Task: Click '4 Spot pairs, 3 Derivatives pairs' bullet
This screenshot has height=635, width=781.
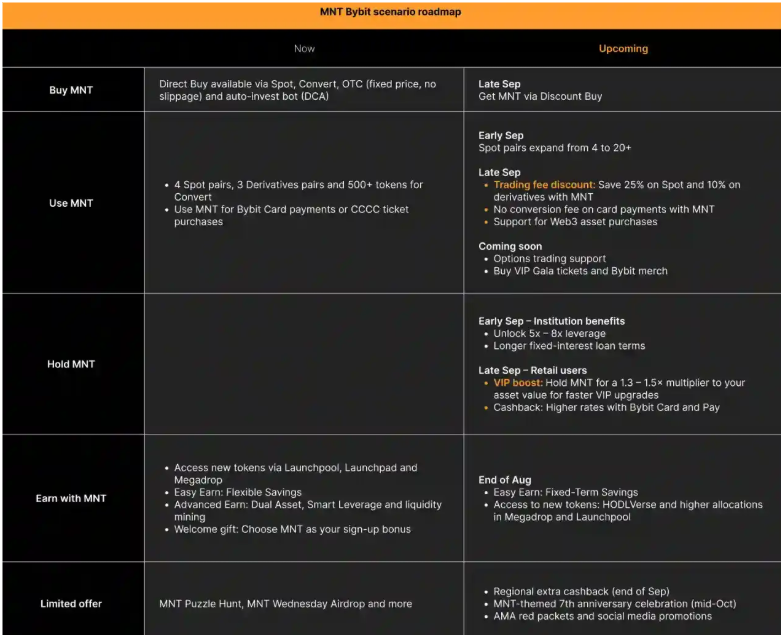Action: pos(298,191)
